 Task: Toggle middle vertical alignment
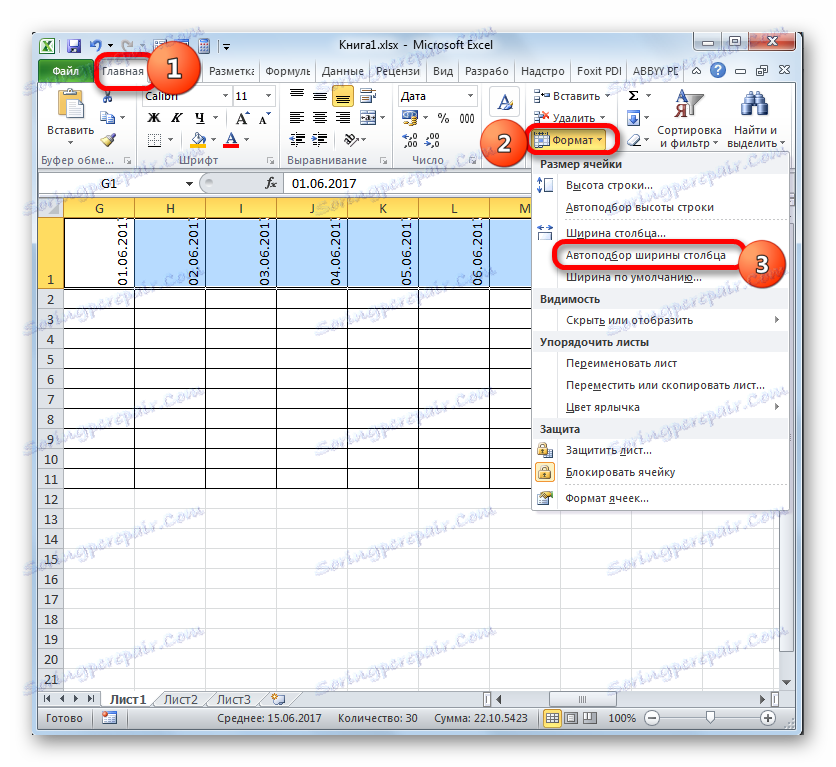pos(320,96)
